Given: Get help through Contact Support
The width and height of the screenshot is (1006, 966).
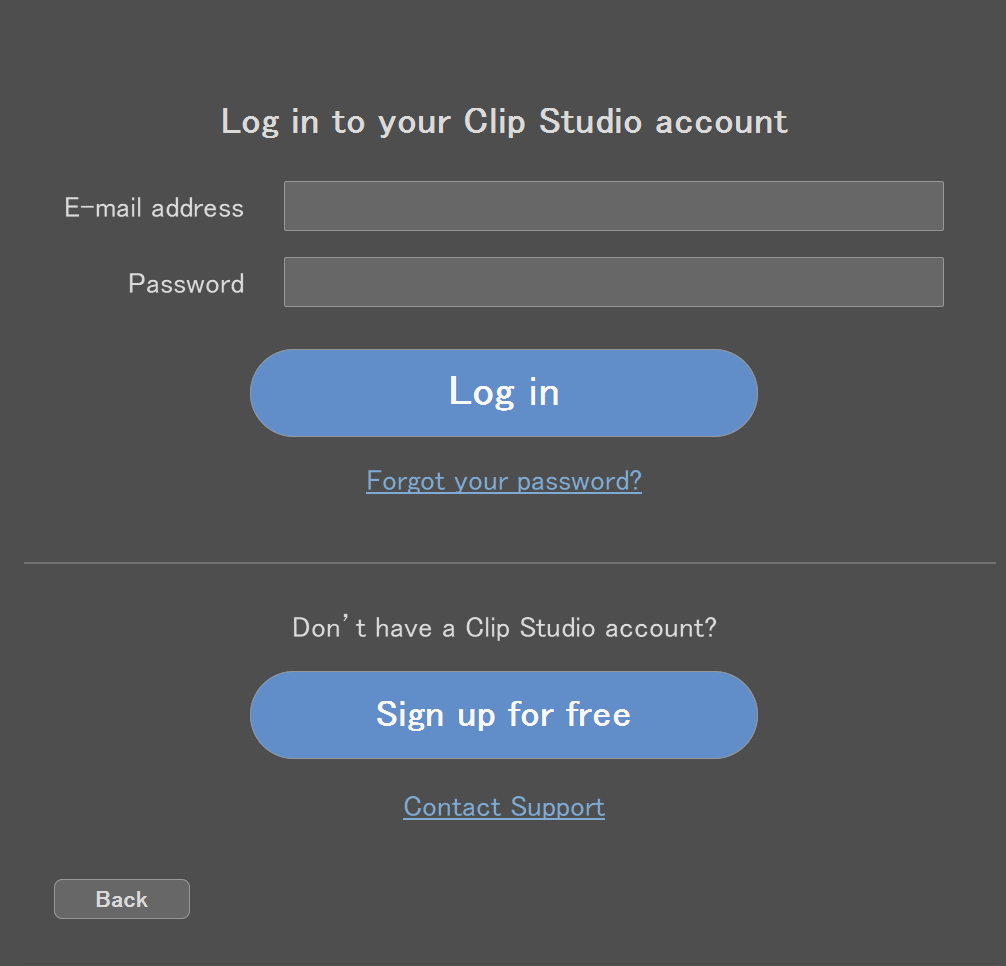Looking at the screenshot, I should 504,807.
